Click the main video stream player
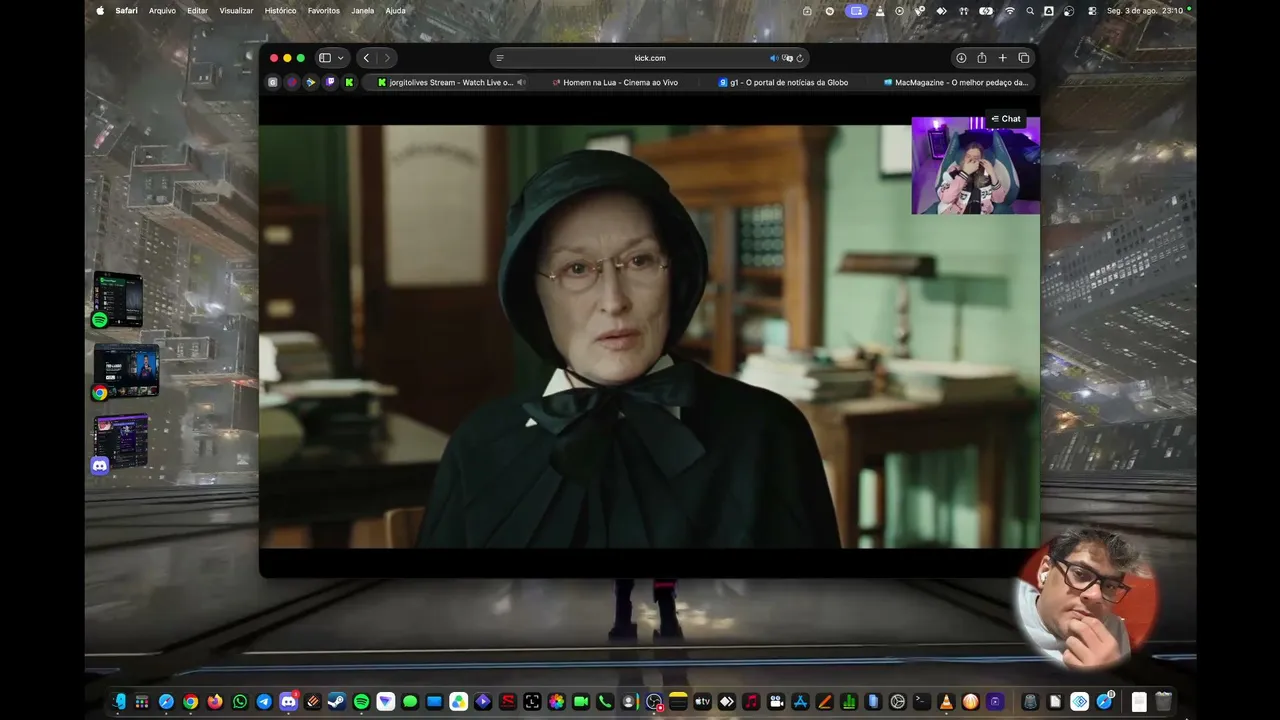Screen dimensions: 1280x720 tap(649, 336)
